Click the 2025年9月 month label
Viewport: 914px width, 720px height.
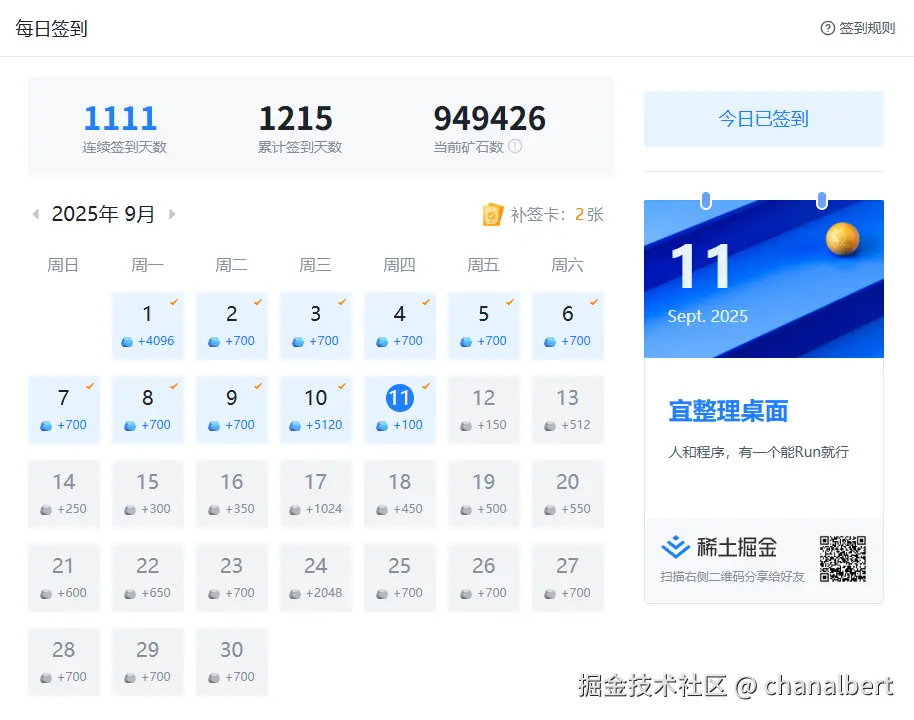pyautogui.click(x=102, y=213)
